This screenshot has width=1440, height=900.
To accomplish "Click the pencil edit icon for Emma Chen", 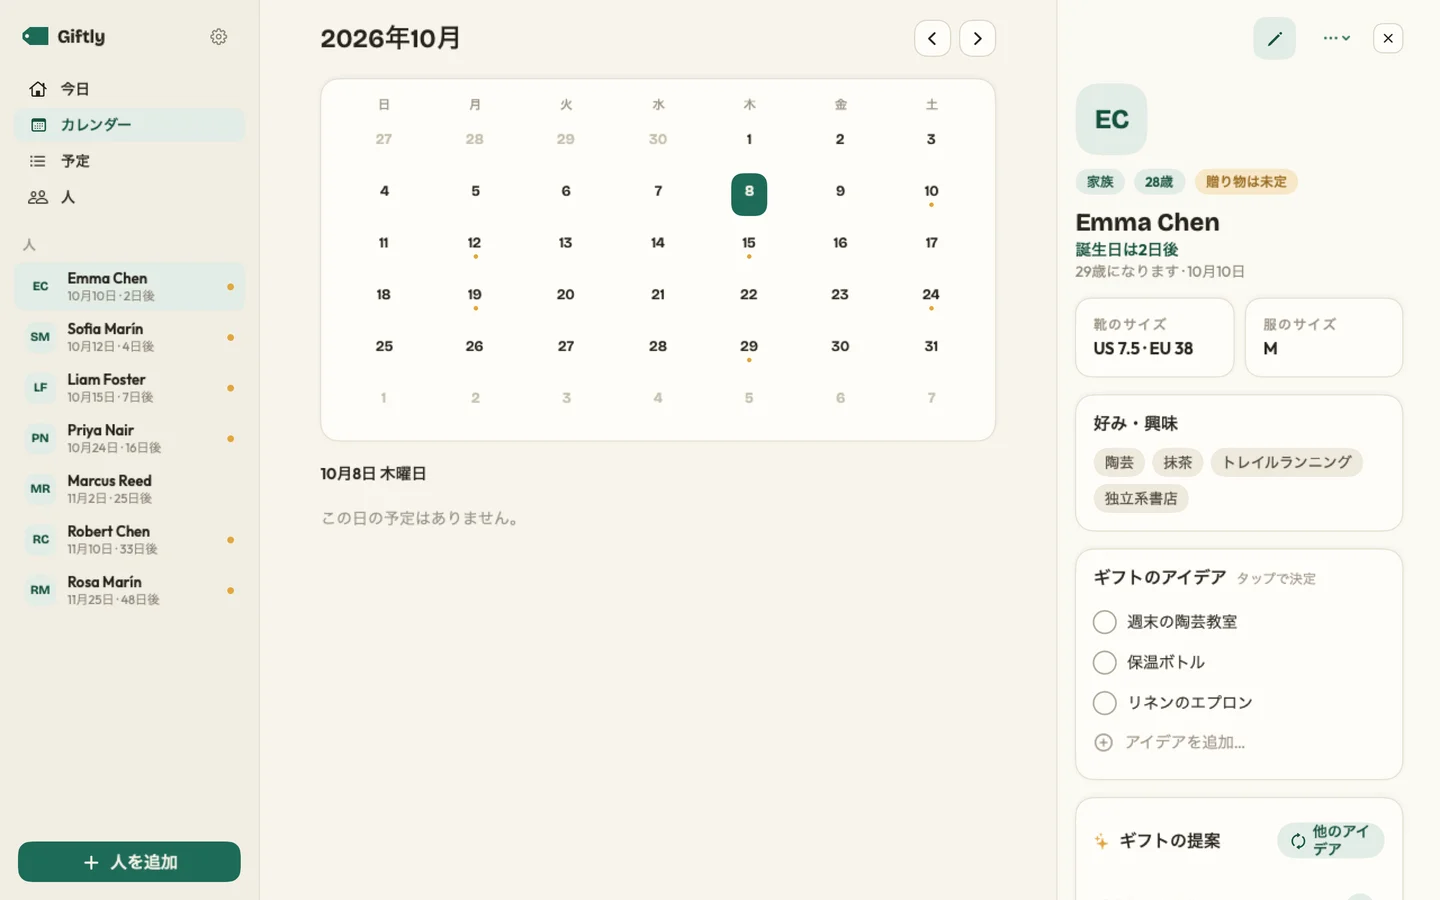I will 1274,38.
